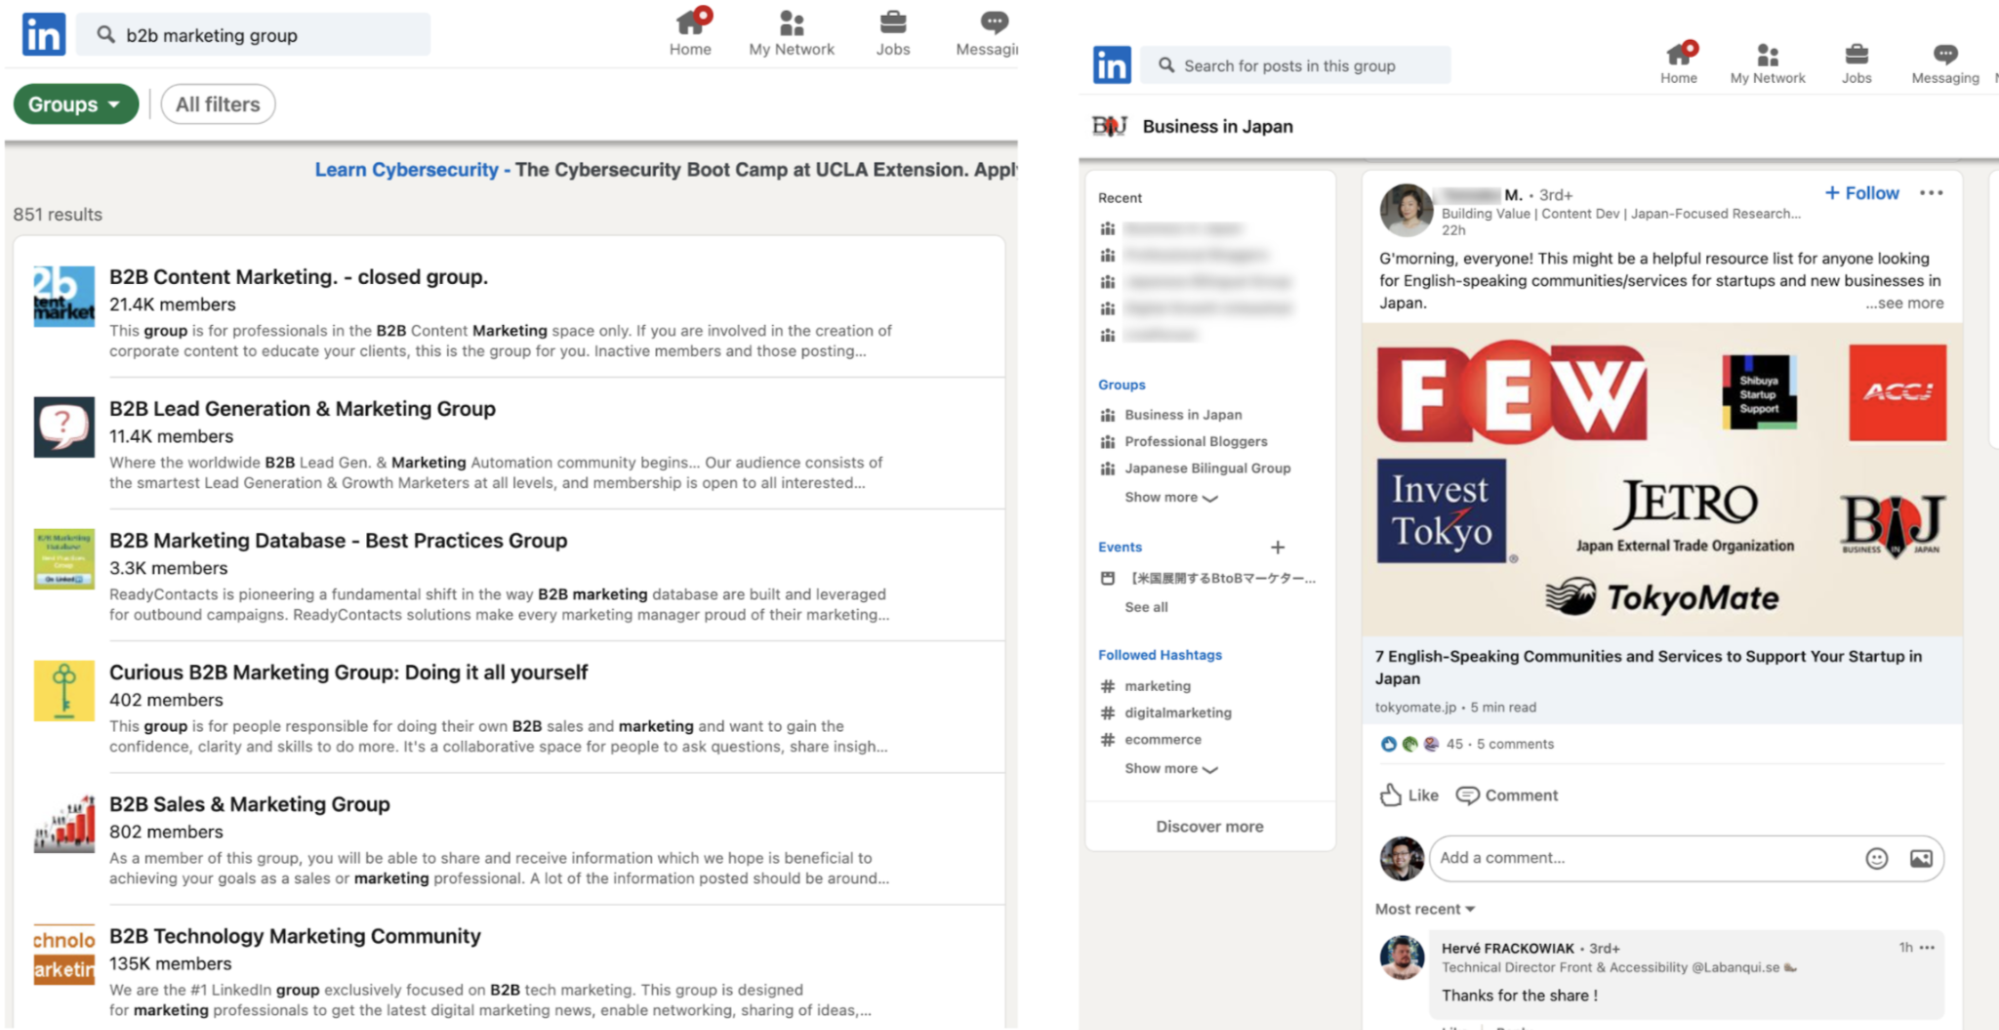
Task: Open the marketing hashtag
Action: [x=1157, y=686]
